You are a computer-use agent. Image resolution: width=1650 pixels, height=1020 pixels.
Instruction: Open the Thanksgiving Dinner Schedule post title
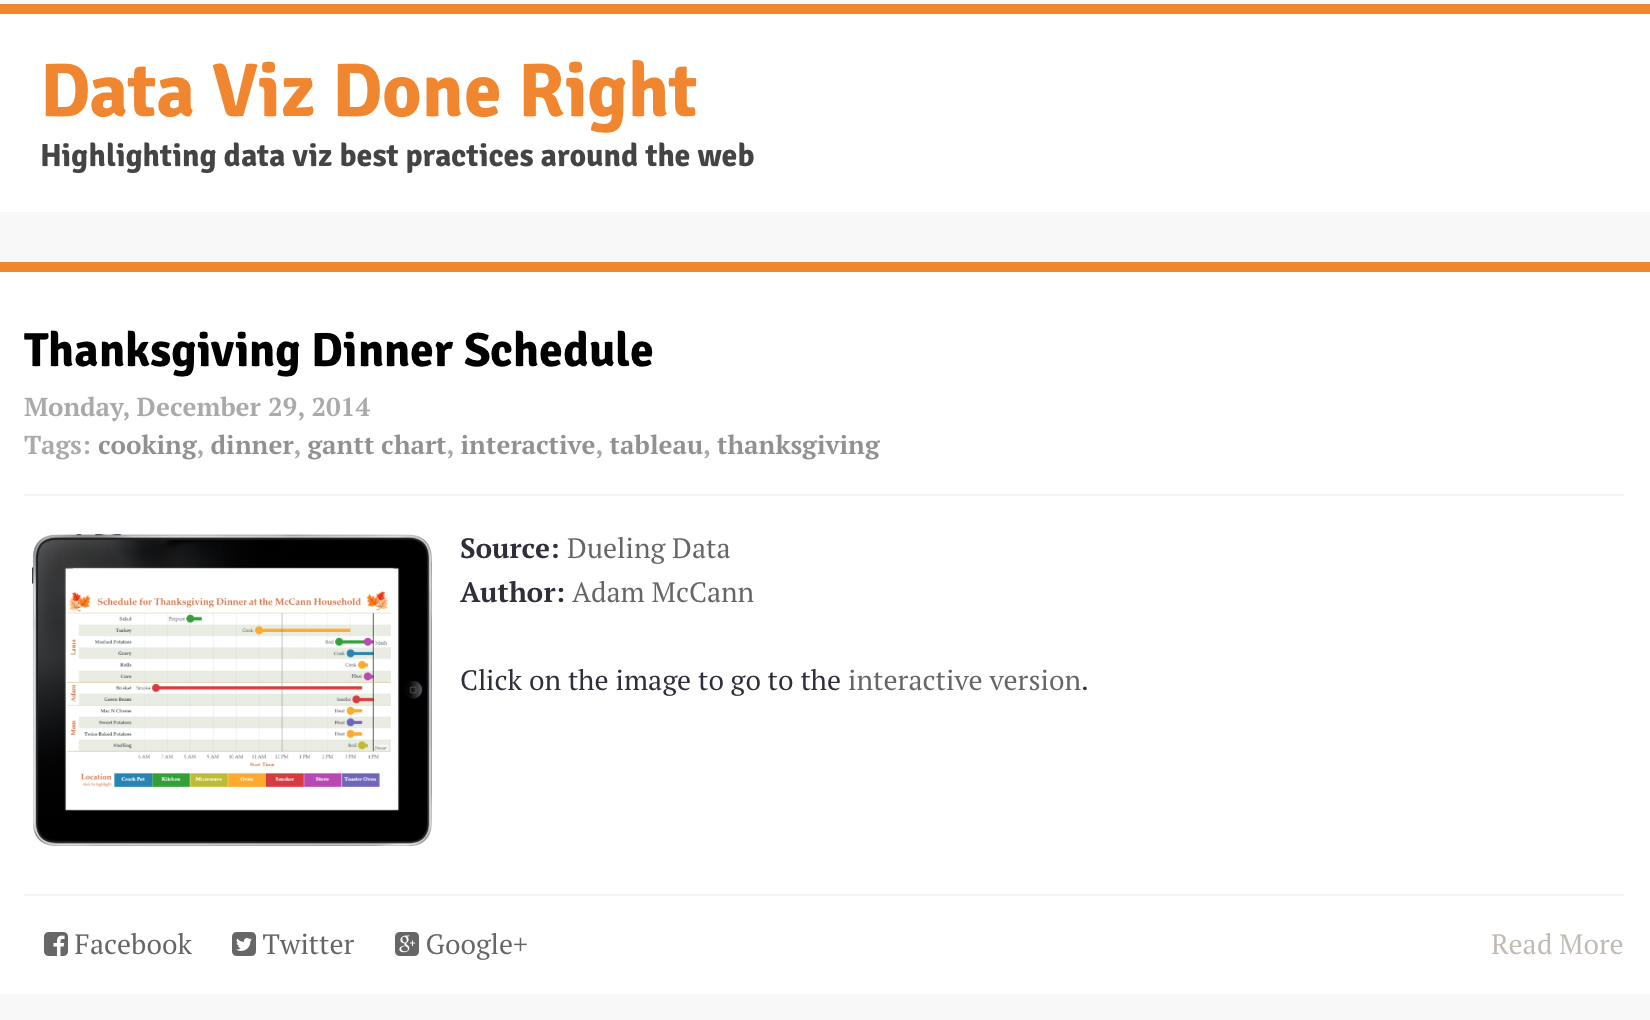(338, 351)
